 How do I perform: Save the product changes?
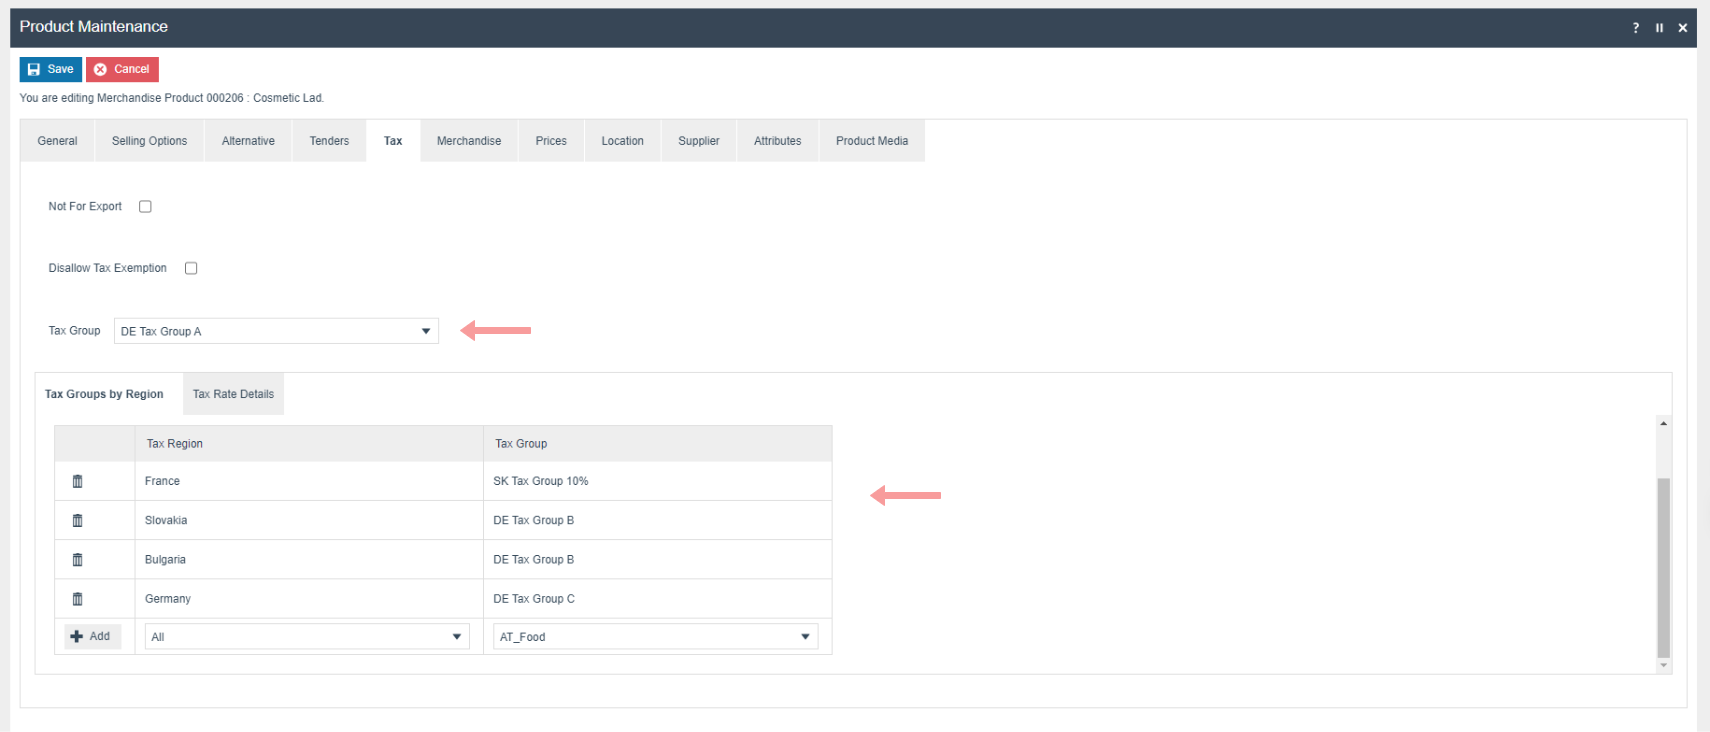point(50,69)
